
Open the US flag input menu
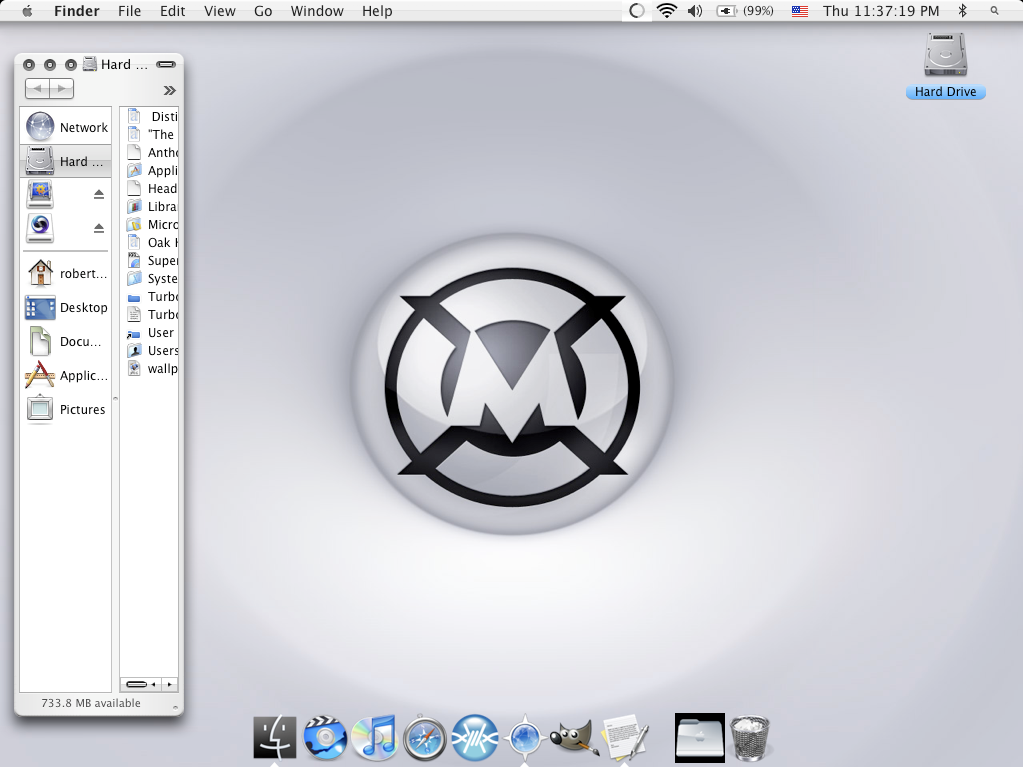pyautogui.click(x=800, y=11)
